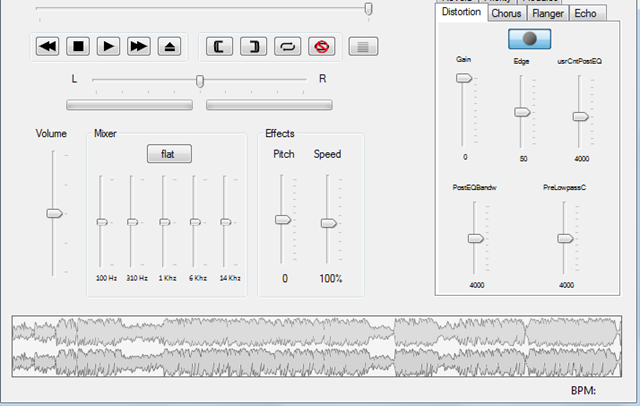Click the Effects group label
Viewport: 640px width, 406px height.
point(280,133)
